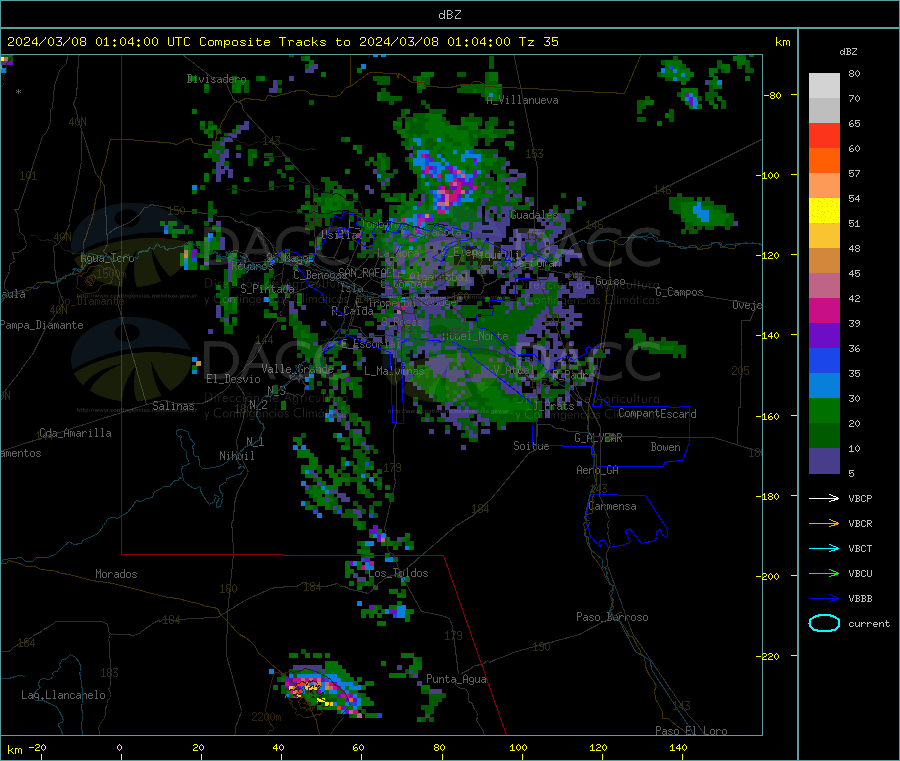Click the 'Cda_Amarilla' map label
900x761 pixels.
[75, 433]
